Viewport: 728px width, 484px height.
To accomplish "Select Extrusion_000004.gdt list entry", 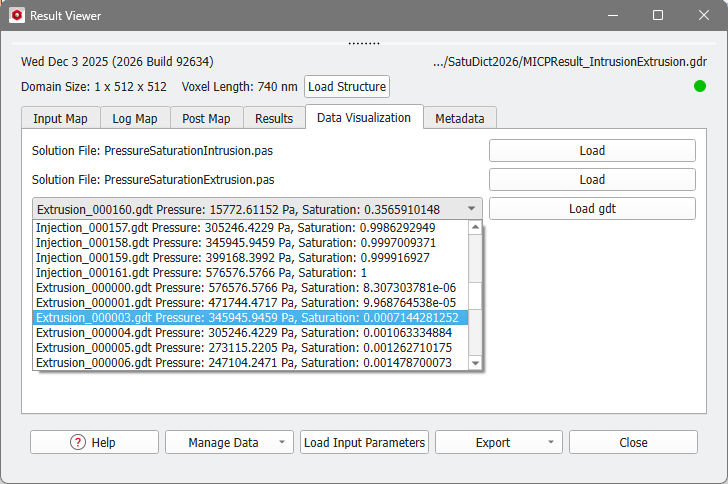I will (x=250, y=333).
